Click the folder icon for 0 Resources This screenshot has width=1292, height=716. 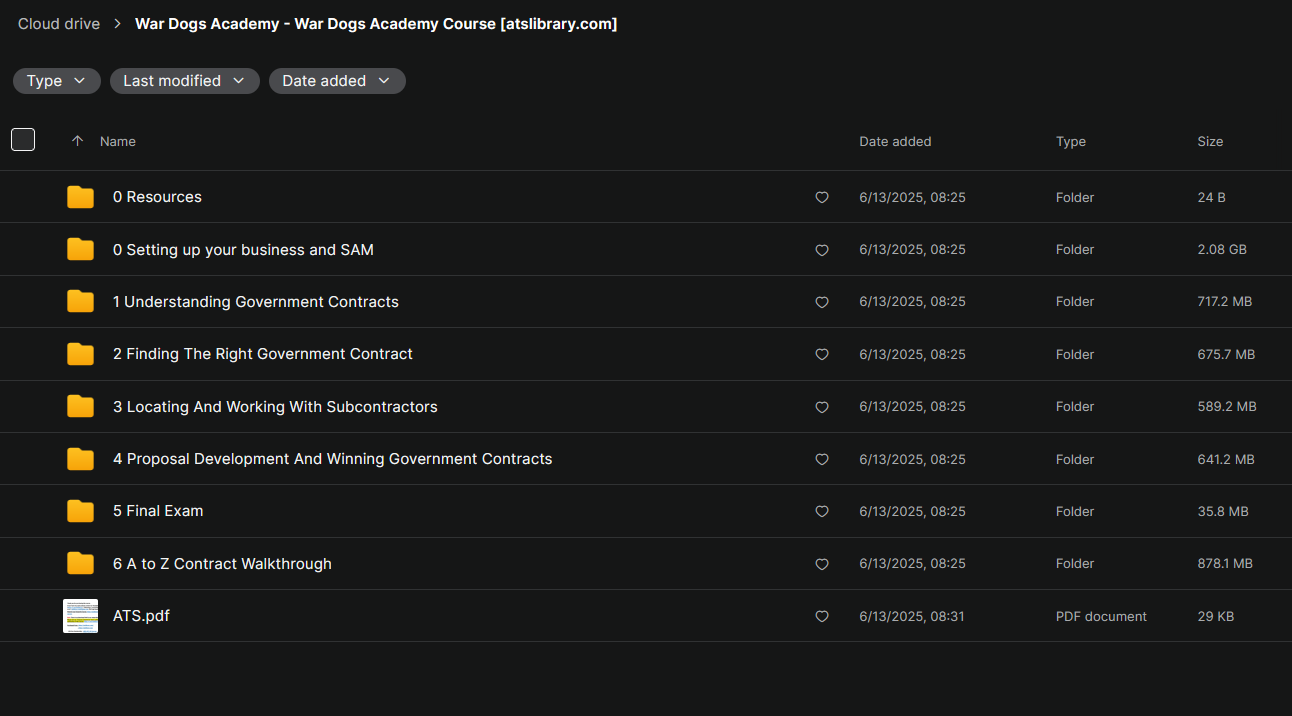[80, 197]
